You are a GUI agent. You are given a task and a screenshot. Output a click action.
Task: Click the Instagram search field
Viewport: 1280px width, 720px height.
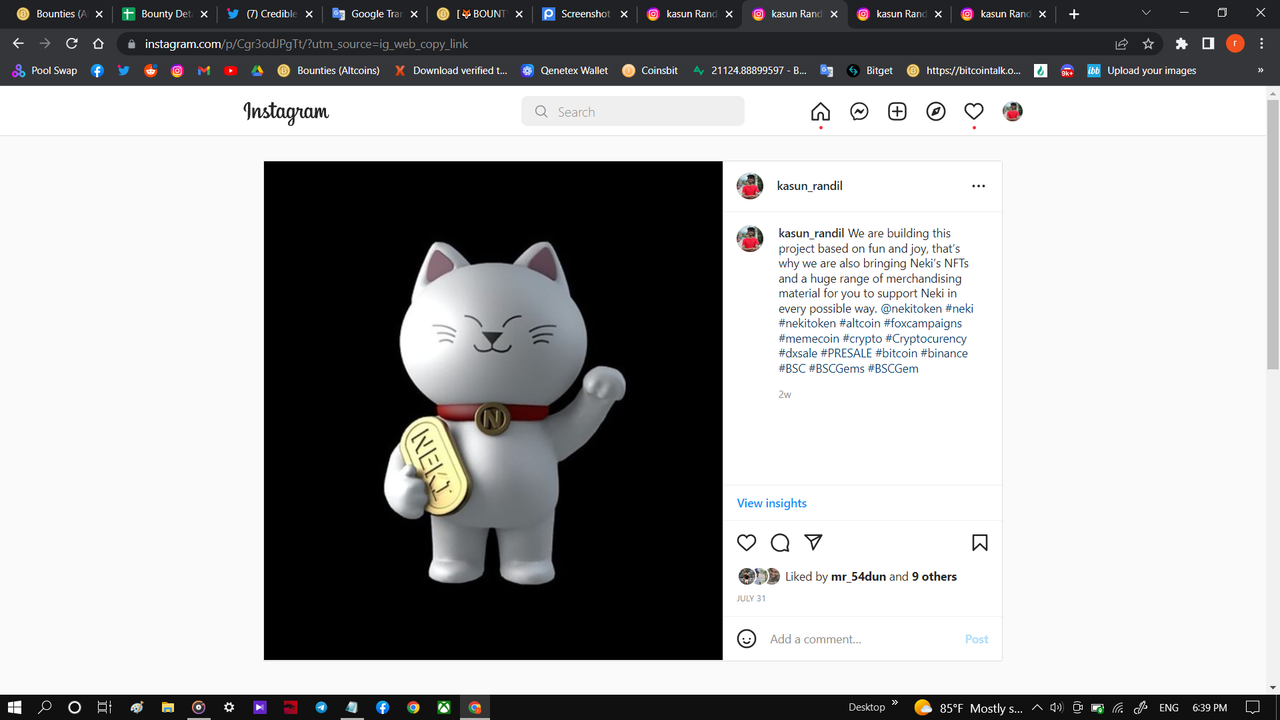coord(633,111)
